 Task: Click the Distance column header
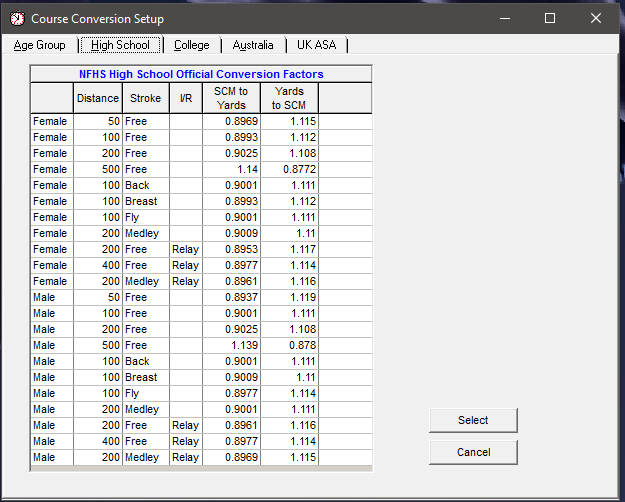tap(98, 98)
